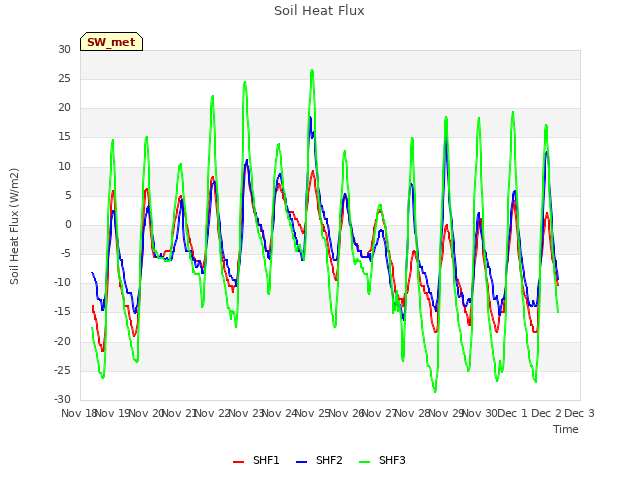Click the 25 value on y-axis
640x480 pixels.
coord(64,78)
